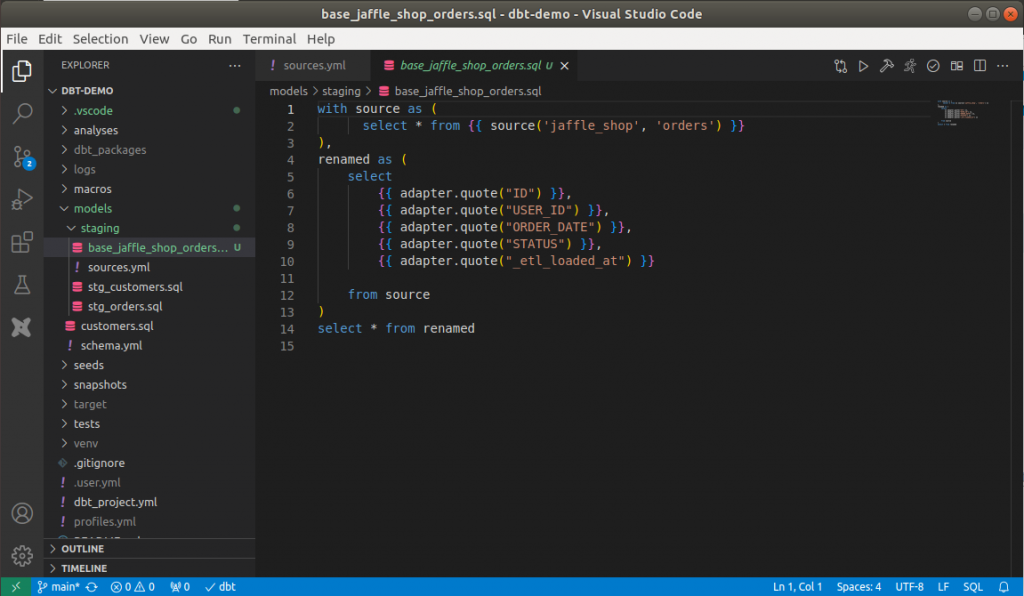
Task: Split the editor to the right
Action: point(980,66)
